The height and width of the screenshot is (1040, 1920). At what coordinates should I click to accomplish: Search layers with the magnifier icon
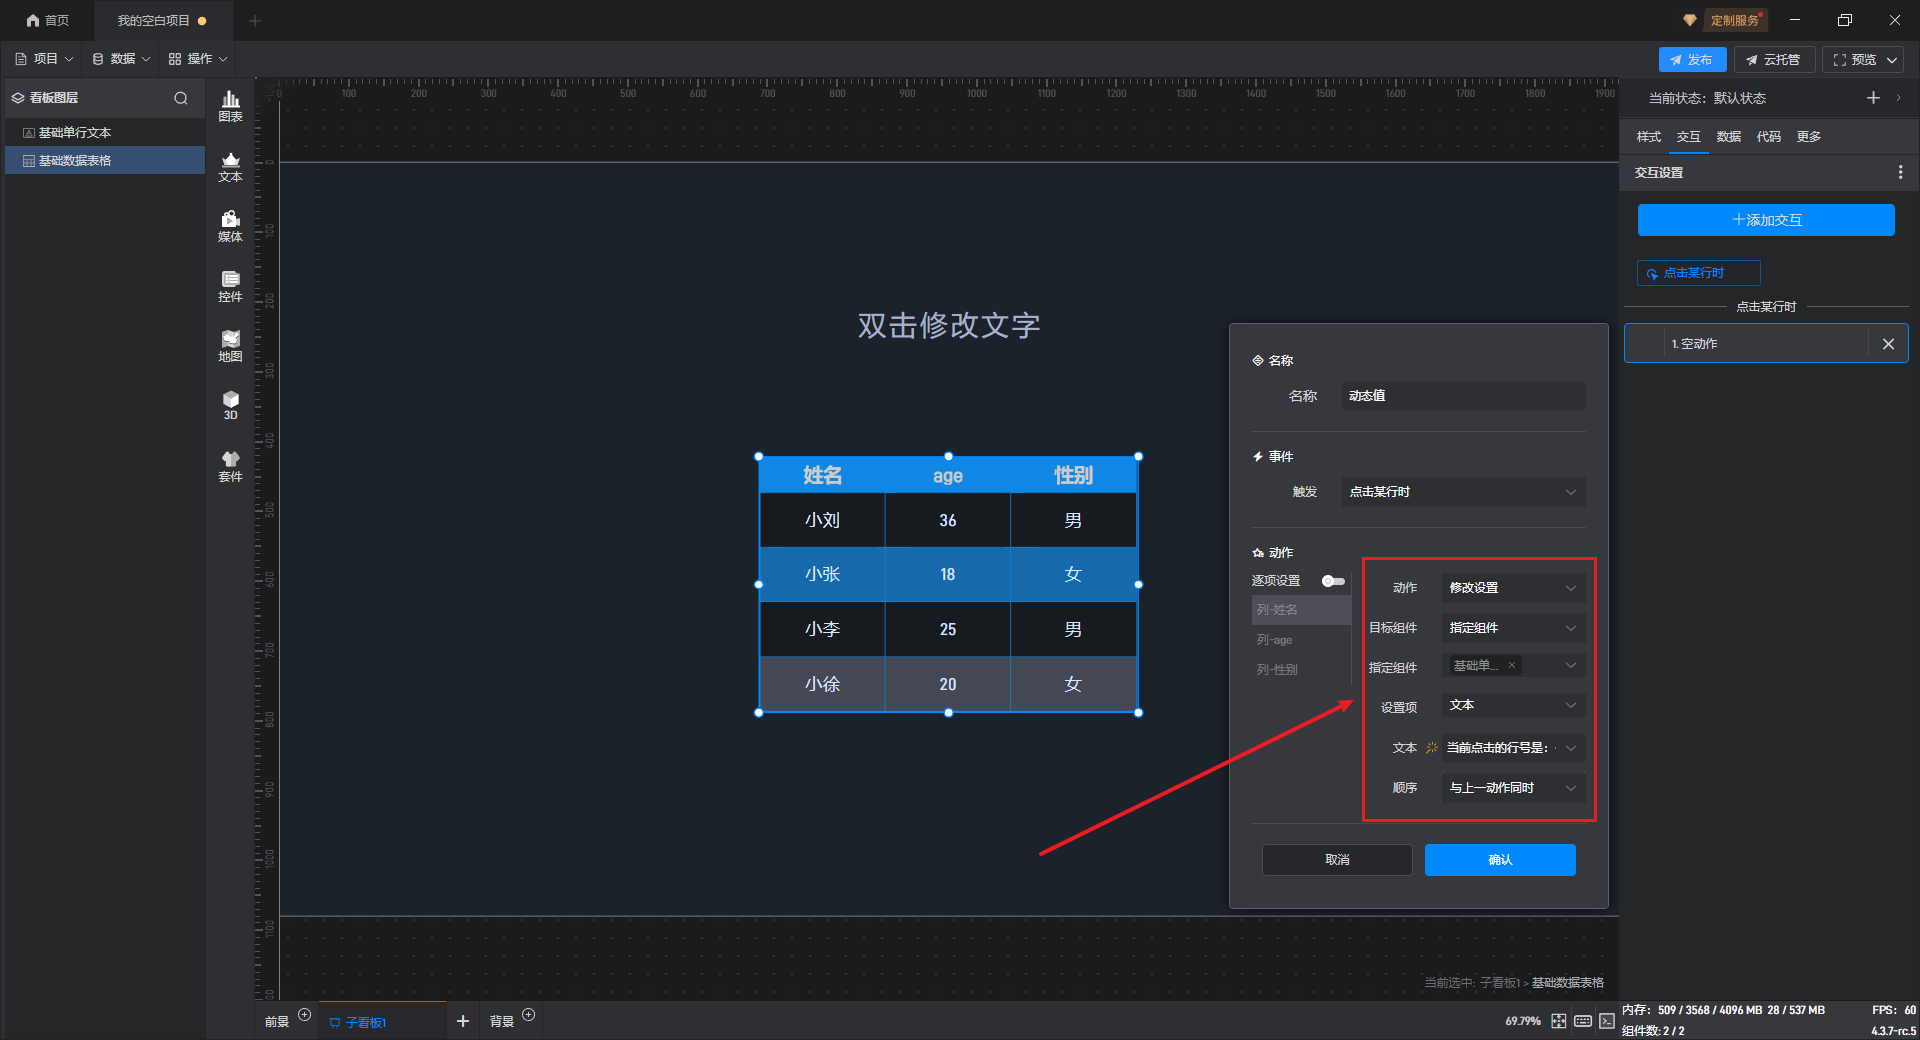181,98
